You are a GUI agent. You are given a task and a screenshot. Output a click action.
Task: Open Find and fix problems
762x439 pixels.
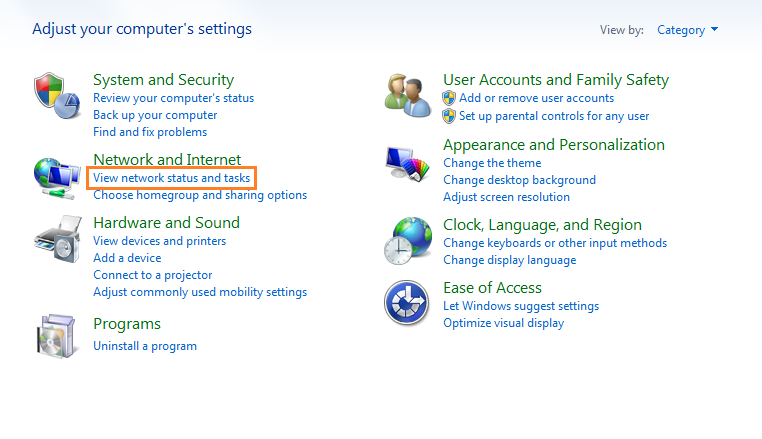point(150,132)
